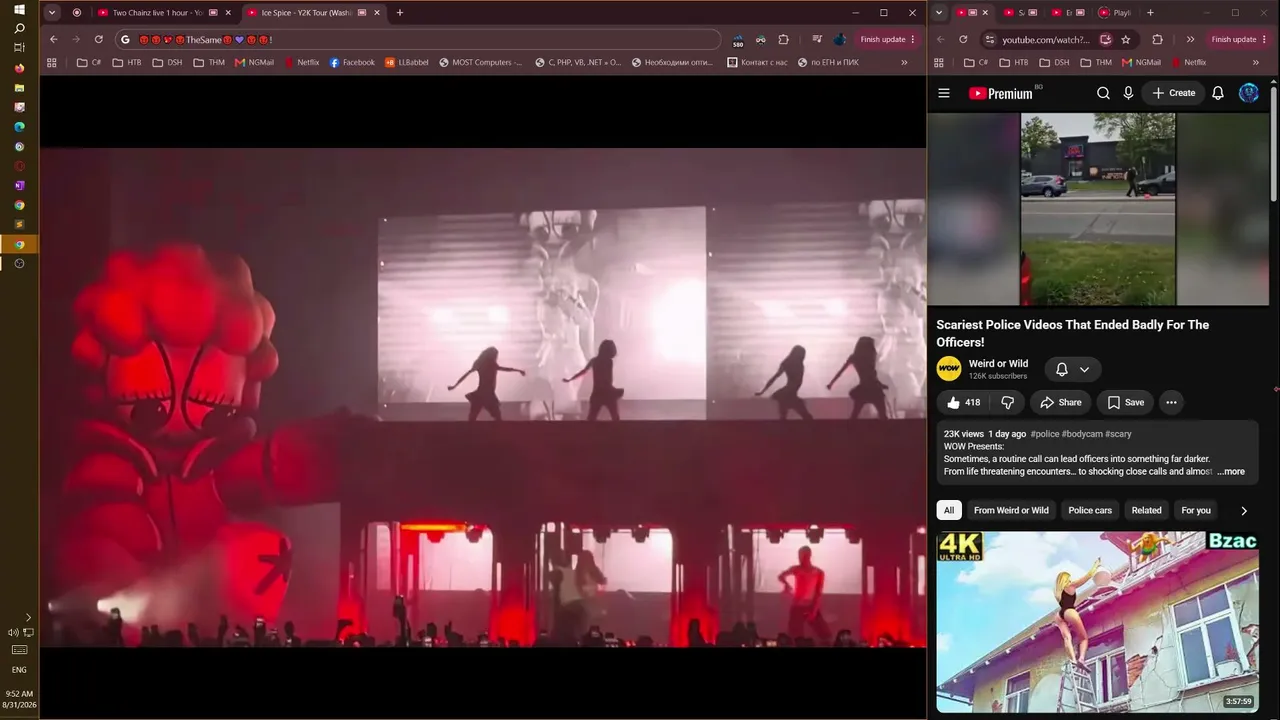The height and width of the screenshot is (720, 1280).
Task: Open extensions menu in left browser window
Action: click(783, 39)
